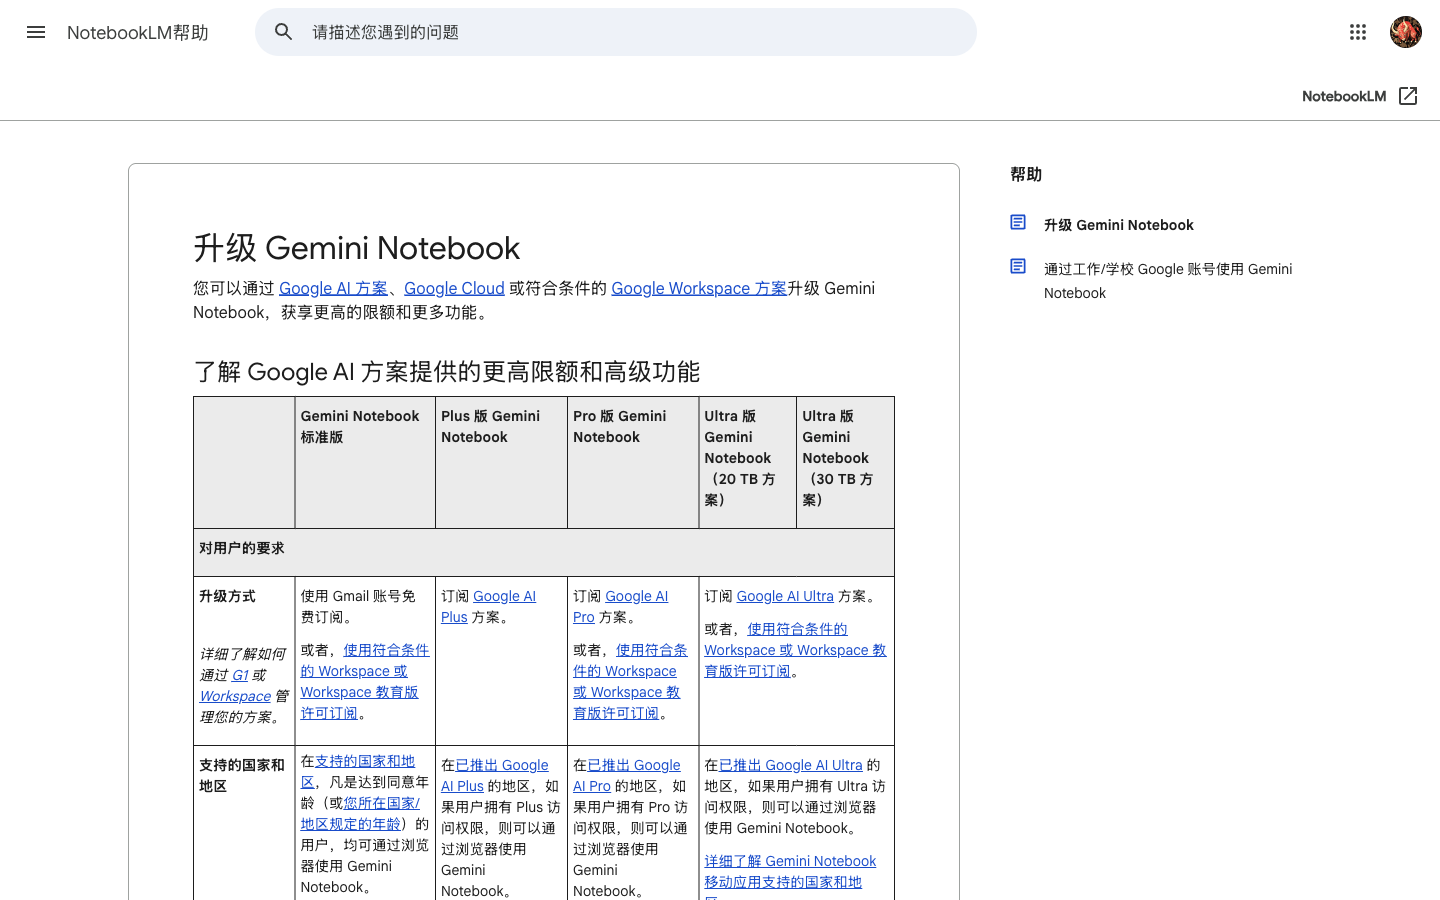Open the 您所在国家/地区规定的年龄 link
The width and height of the screenshot is (1440, 900).
360,813
